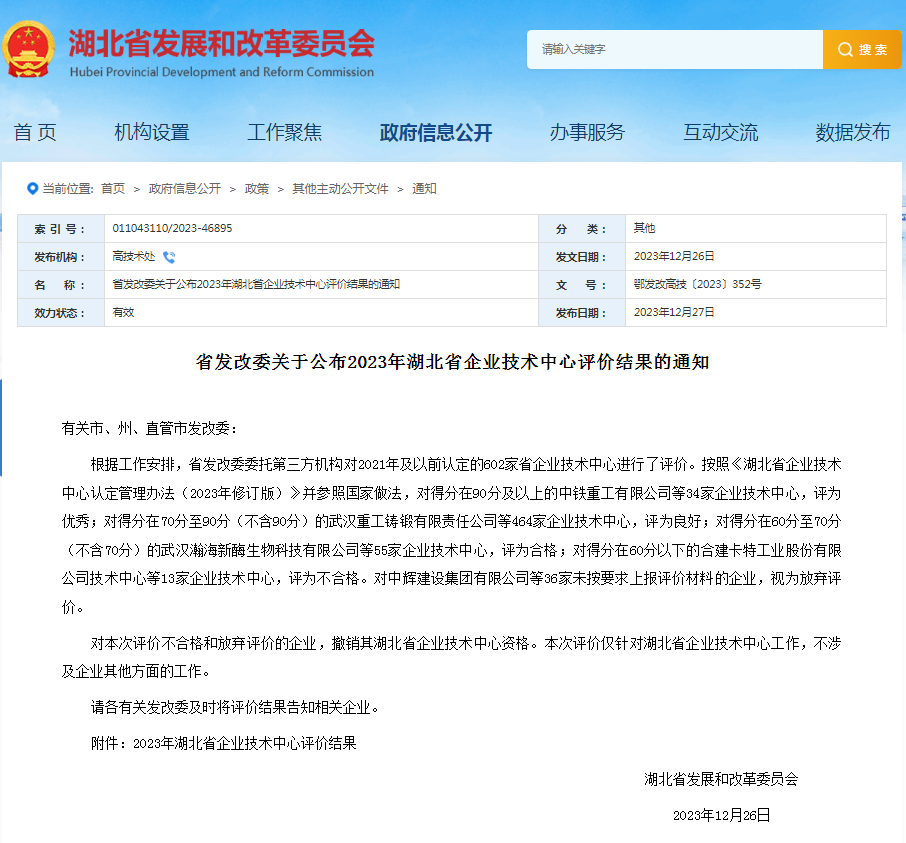Open the 办事服务 navigation menu
The image size is (906, 843).
[587, 132]
